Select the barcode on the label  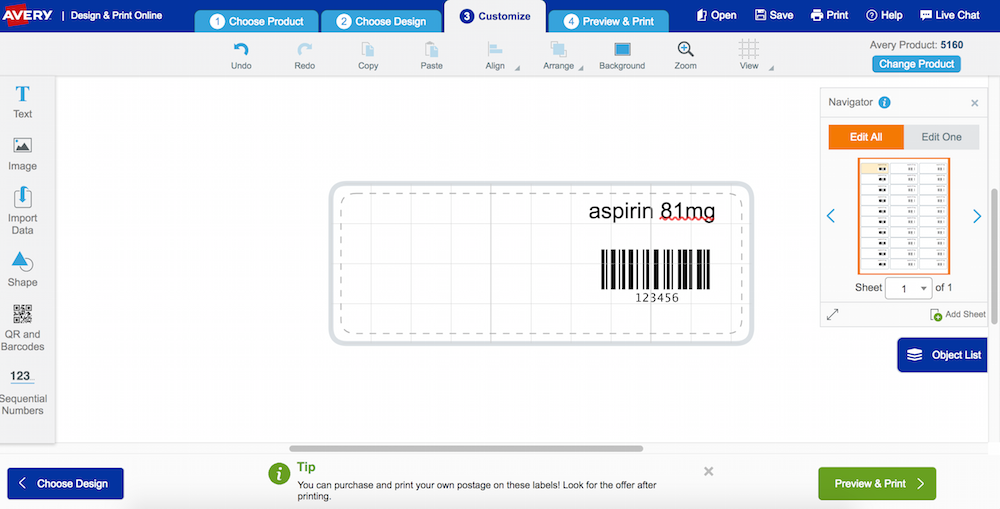[x=656, y=276]
